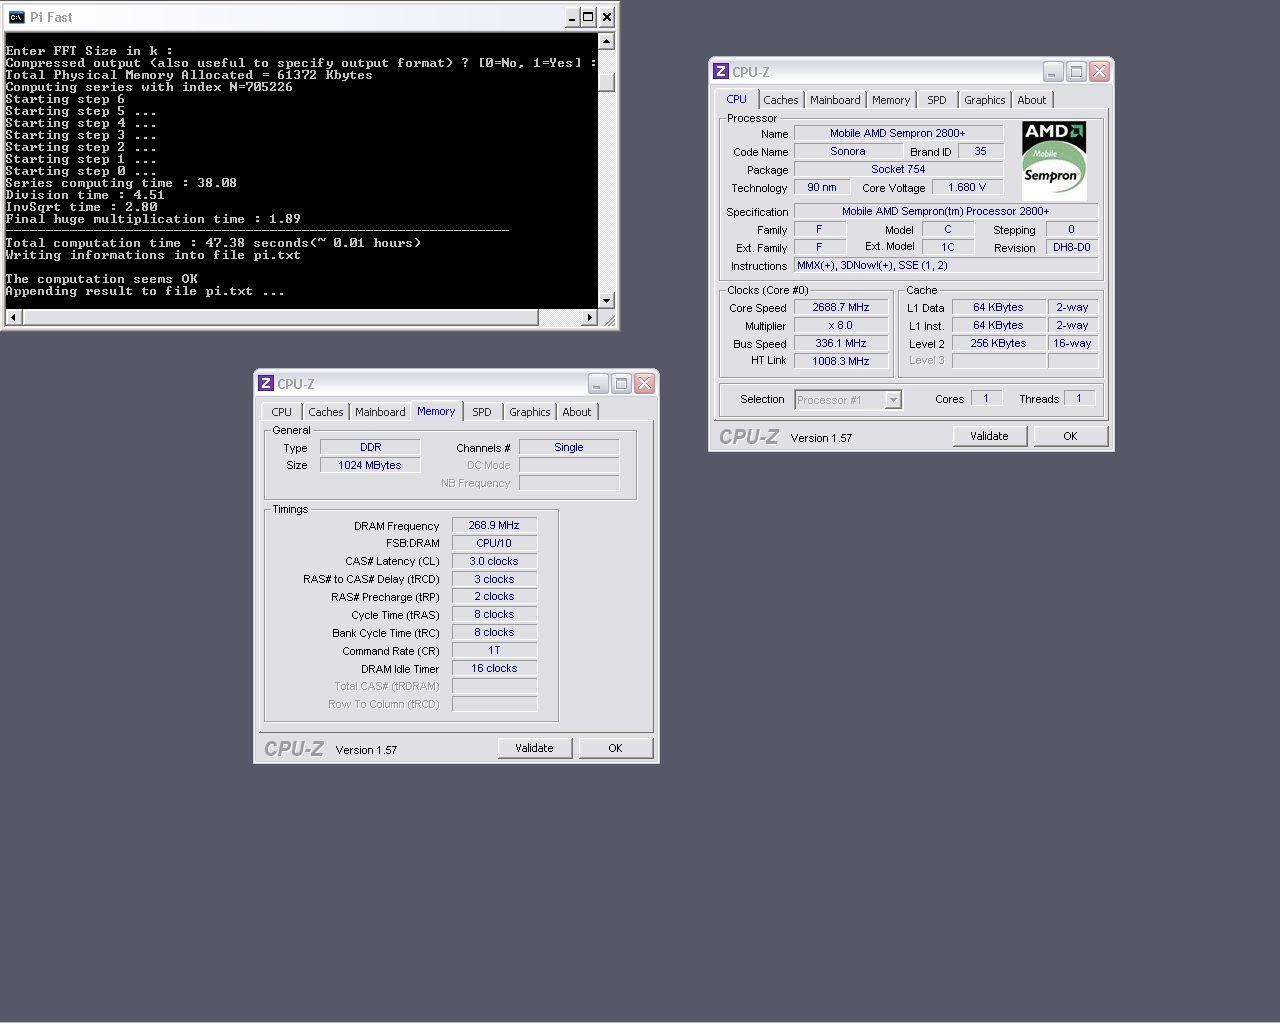1280x1024 pixels.
Task: Open the Mainboard tab in the CPU window
Action: pos(835,100)
